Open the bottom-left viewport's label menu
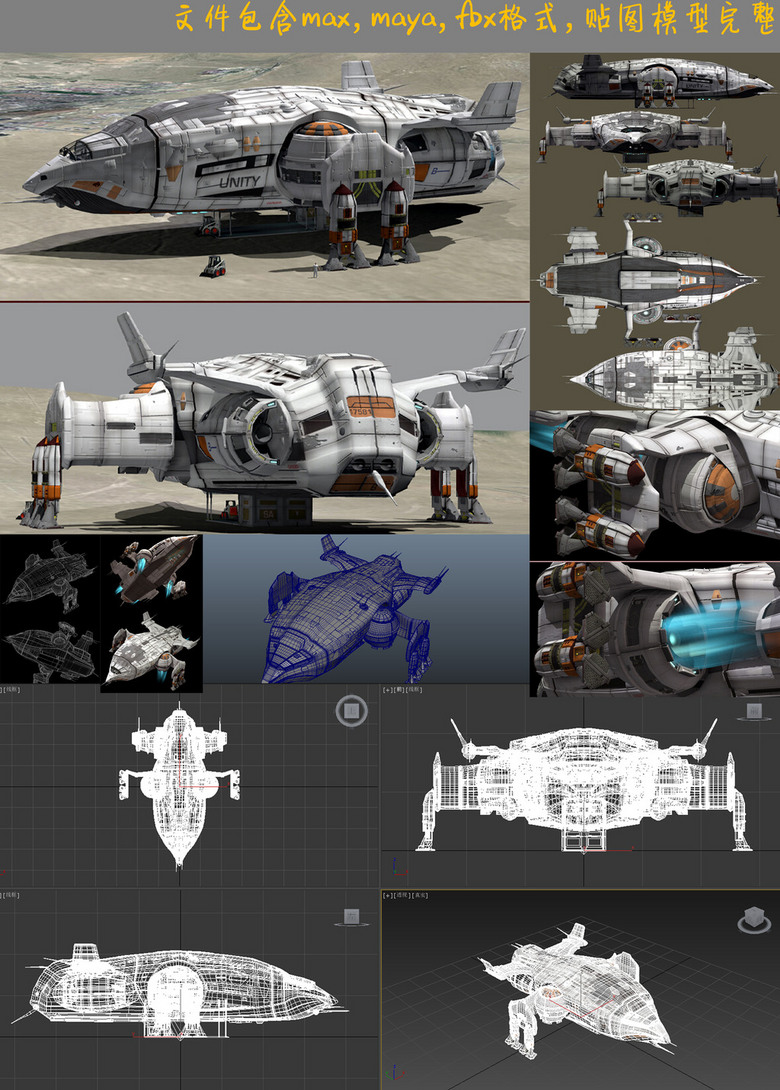 point(12,896)
